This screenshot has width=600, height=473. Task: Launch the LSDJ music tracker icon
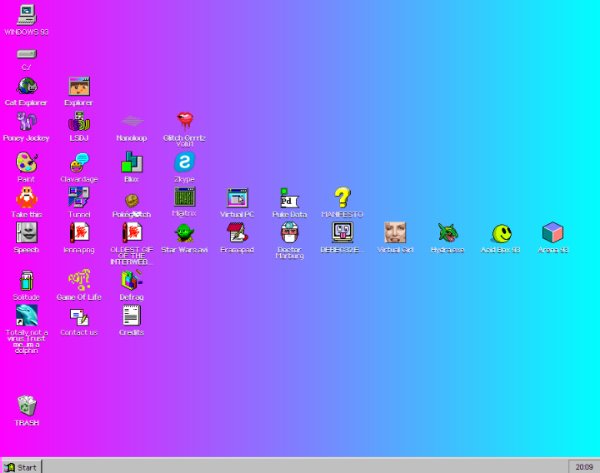point(79,122)
